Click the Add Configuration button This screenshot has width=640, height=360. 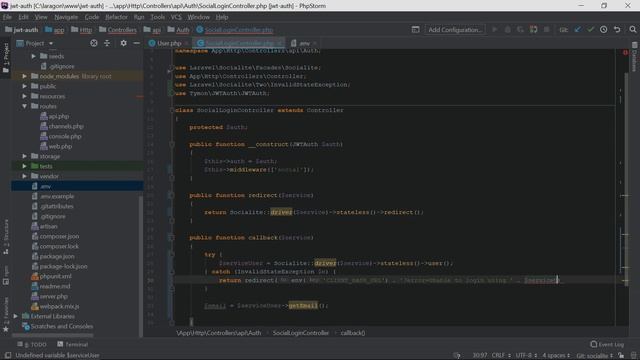point(455,30)
